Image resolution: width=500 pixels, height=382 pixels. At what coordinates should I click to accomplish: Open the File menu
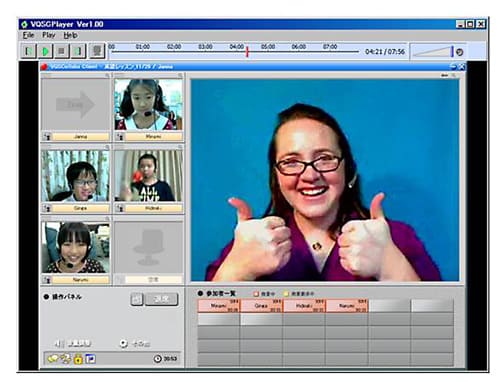[x=28, y=35]
